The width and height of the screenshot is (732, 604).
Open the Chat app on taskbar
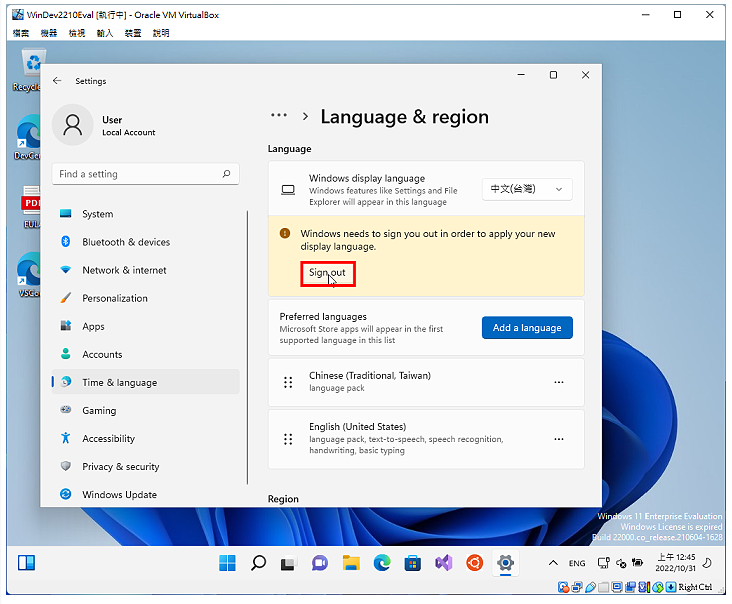pyautogui.click(x=320, y=563)
